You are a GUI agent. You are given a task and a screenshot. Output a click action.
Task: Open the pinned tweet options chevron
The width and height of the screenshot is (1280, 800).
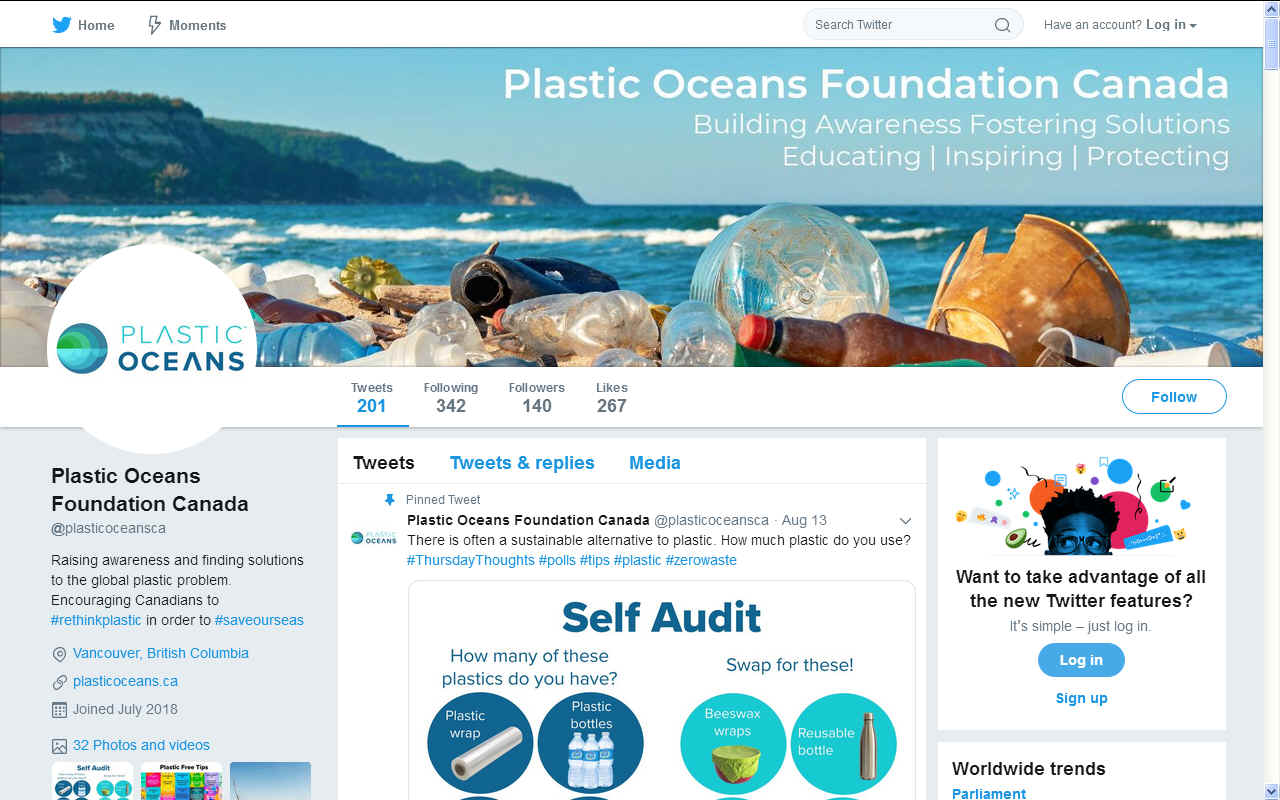[905, 521]
